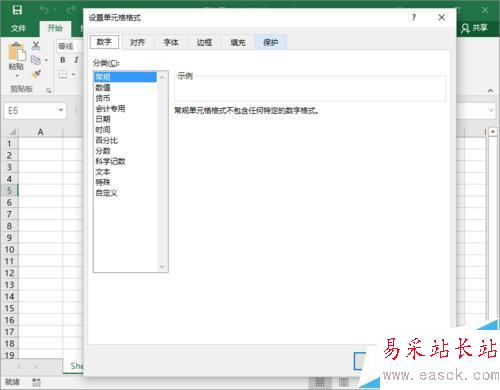Click the Undo arrow in quick access toolbar
Image resolution: width=500 pixels, height=390 pixels.
tap(44, 10)
